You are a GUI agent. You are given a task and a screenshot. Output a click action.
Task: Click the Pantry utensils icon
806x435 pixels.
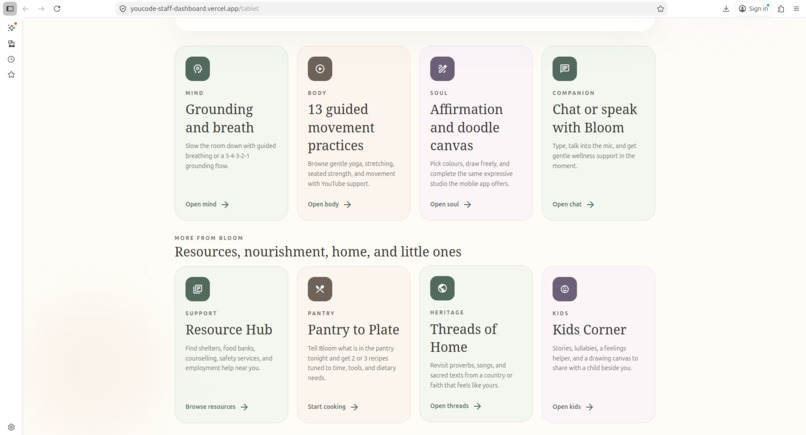coord(320,289)
